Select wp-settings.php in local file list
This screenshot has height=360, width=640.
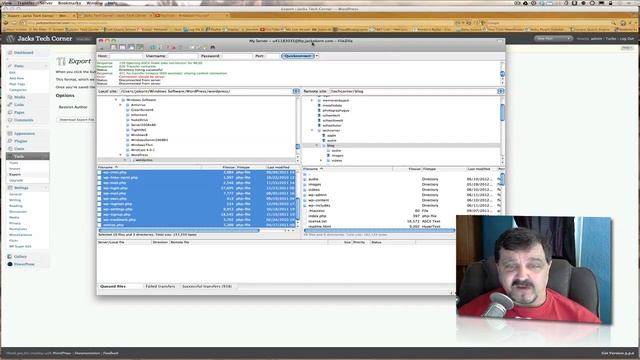click(118, 209)
